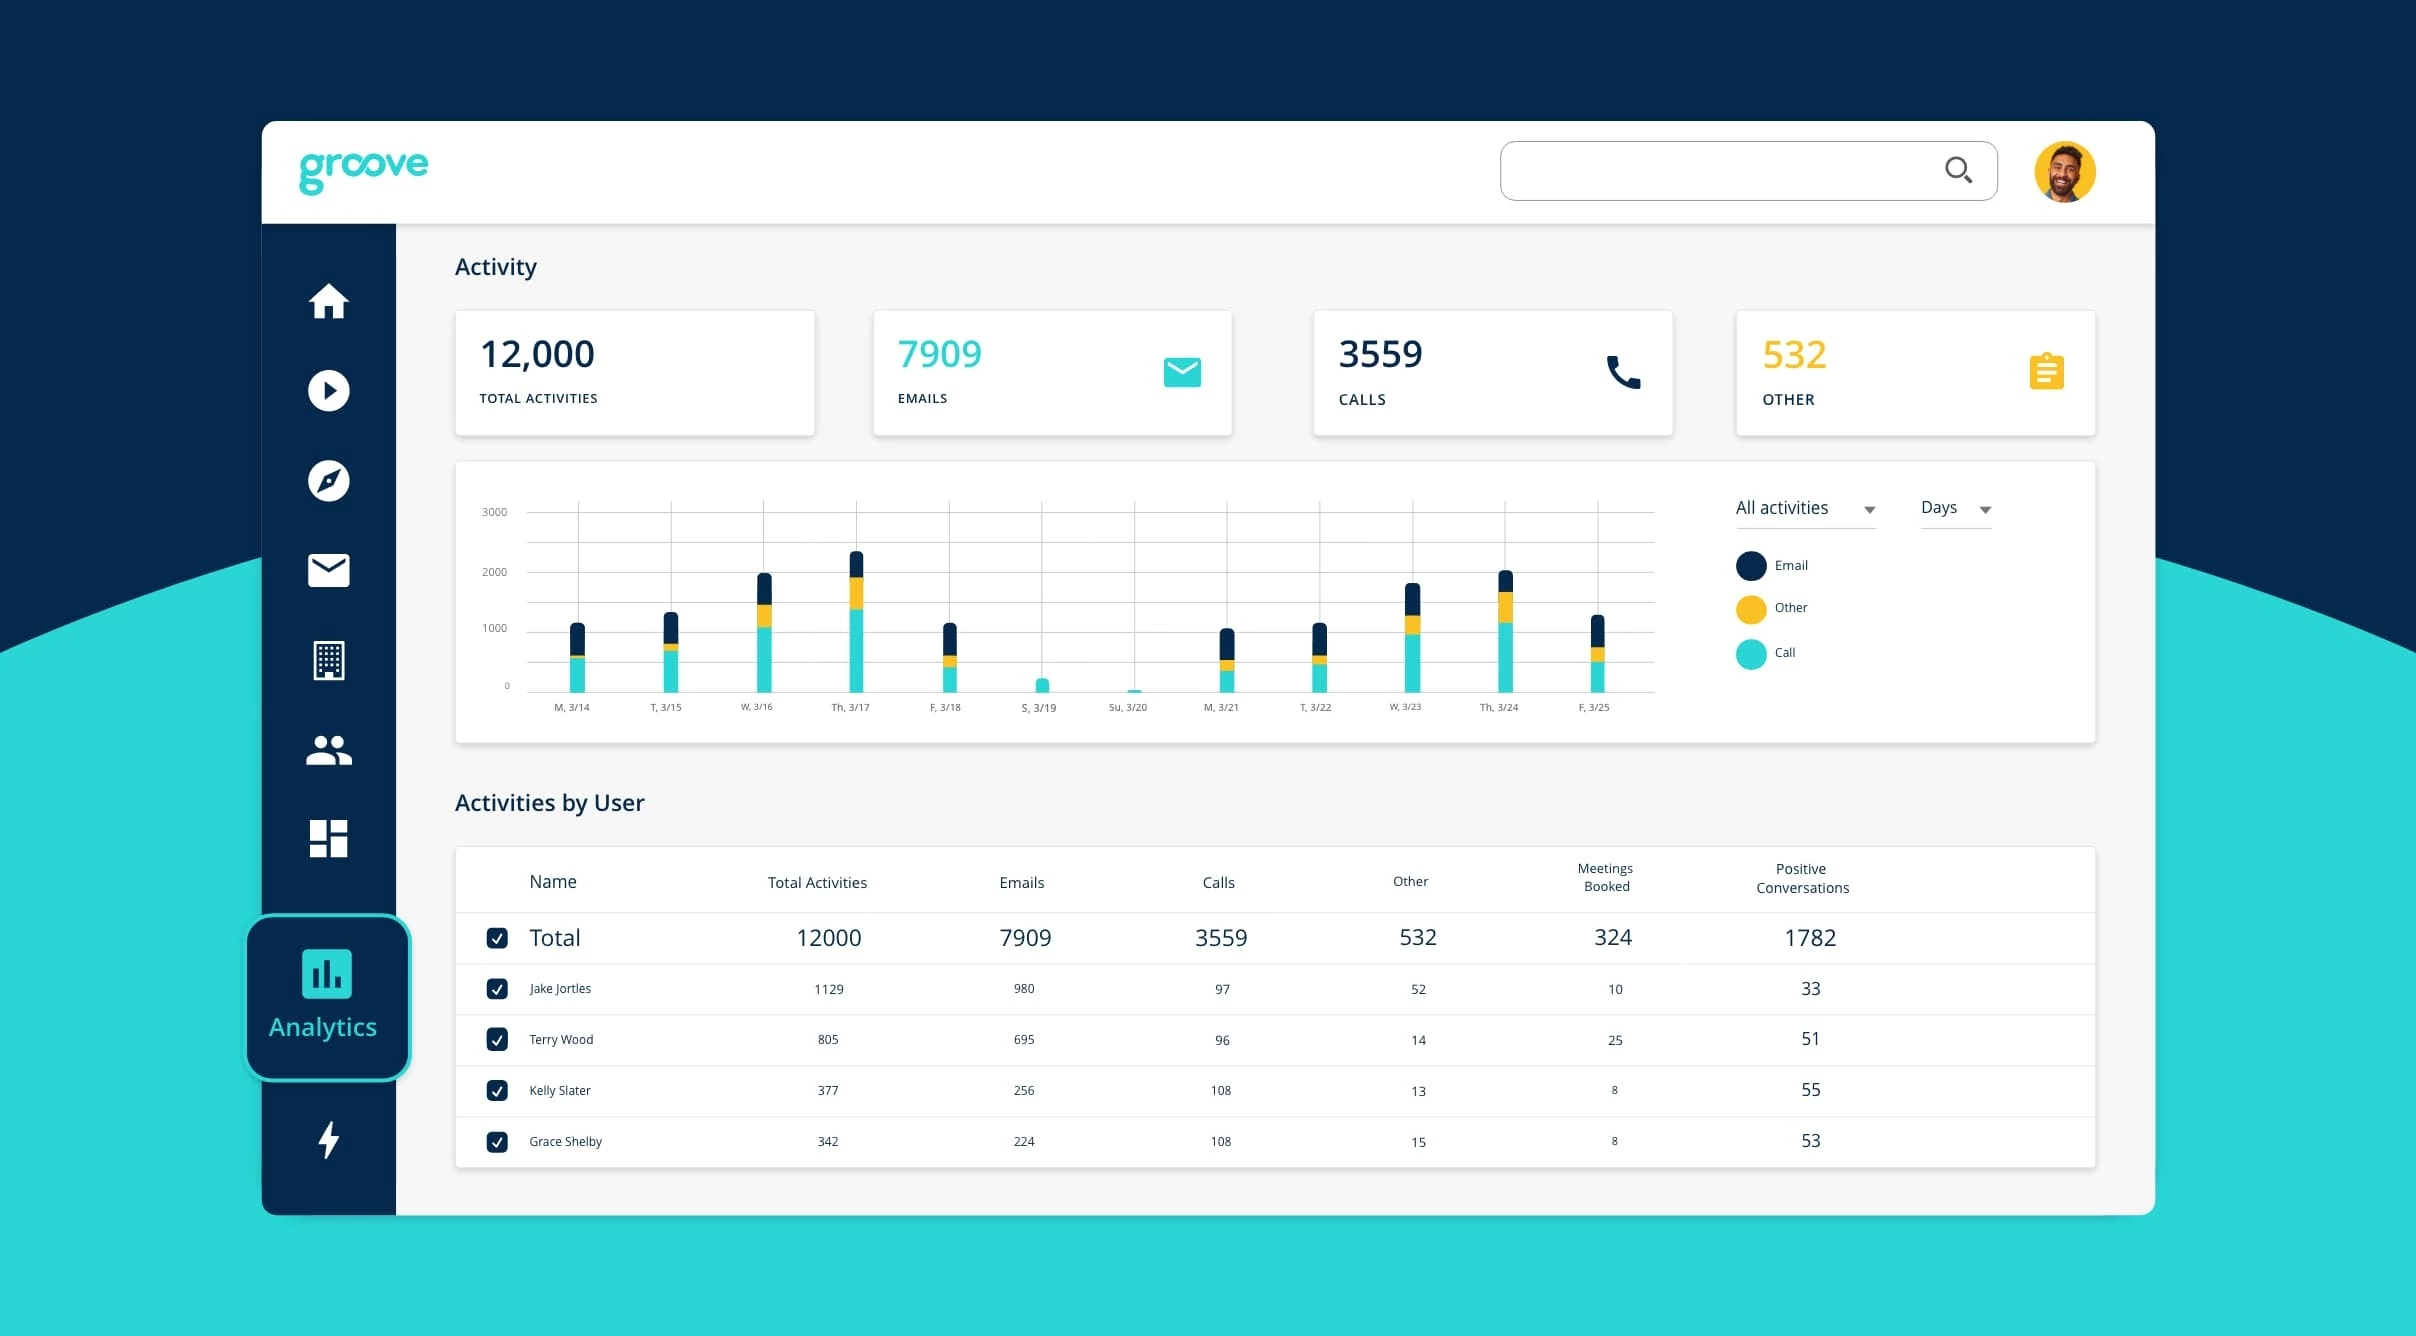Toggle the checkbox for Grace Shelby

[x=497, y=1141]
